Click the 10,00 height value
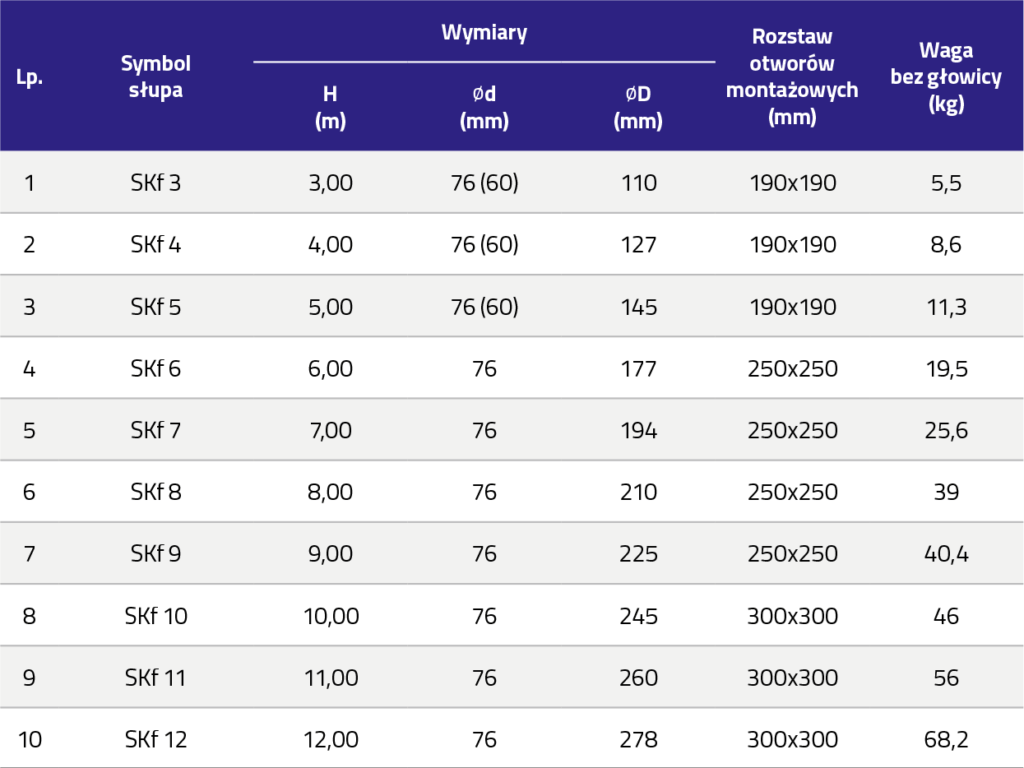Viewport: 1024px width, 768px height. [x=329, y=617]
